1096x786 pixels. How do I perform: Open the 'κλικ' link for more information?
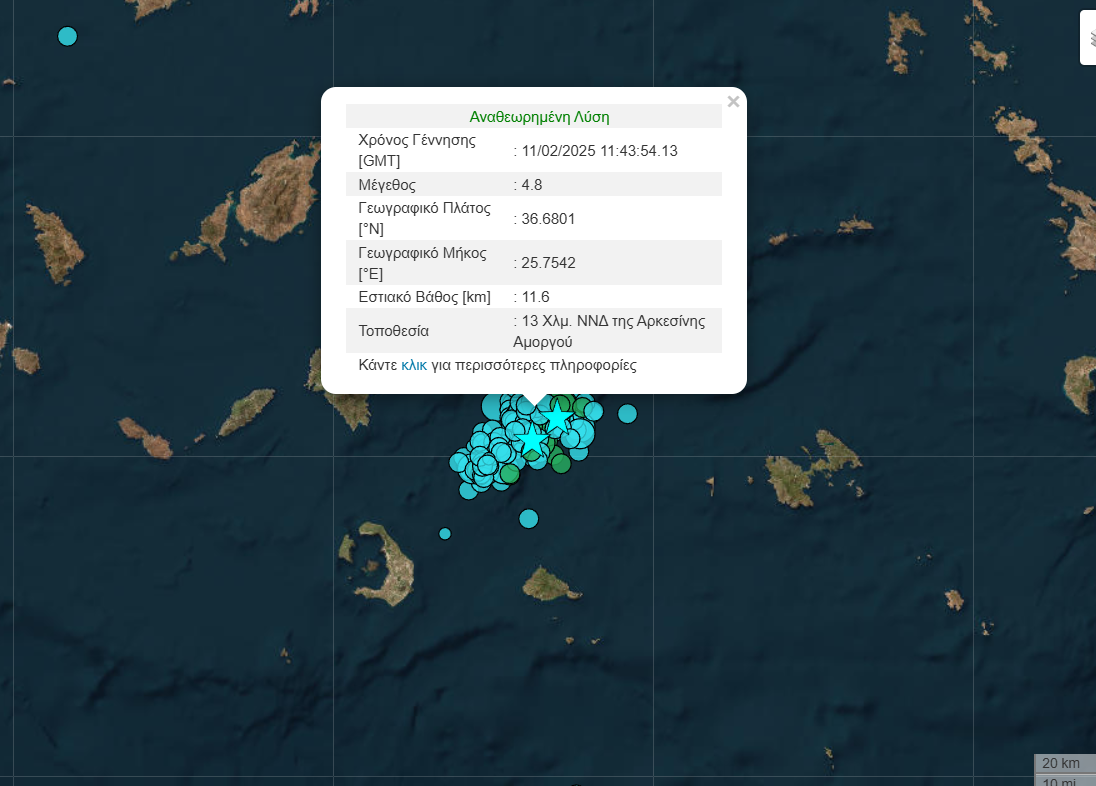pyautogui.click(x=414, y=365)
